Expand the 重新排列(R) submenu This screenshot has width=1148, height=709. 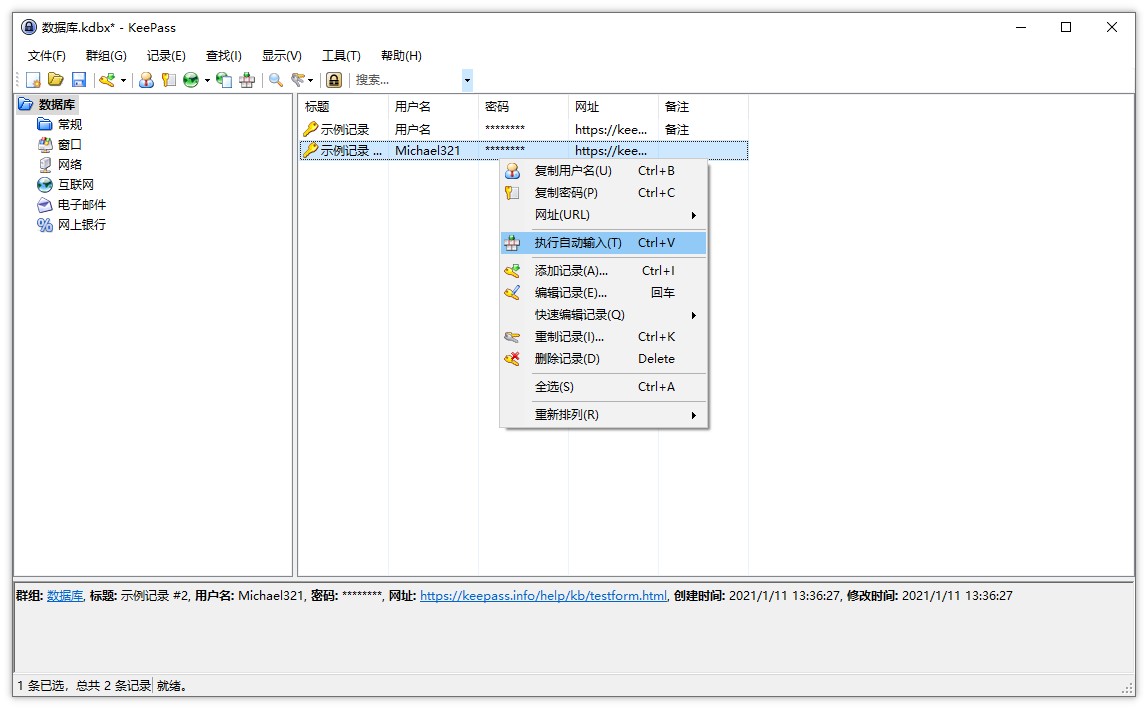coord(603,414)
